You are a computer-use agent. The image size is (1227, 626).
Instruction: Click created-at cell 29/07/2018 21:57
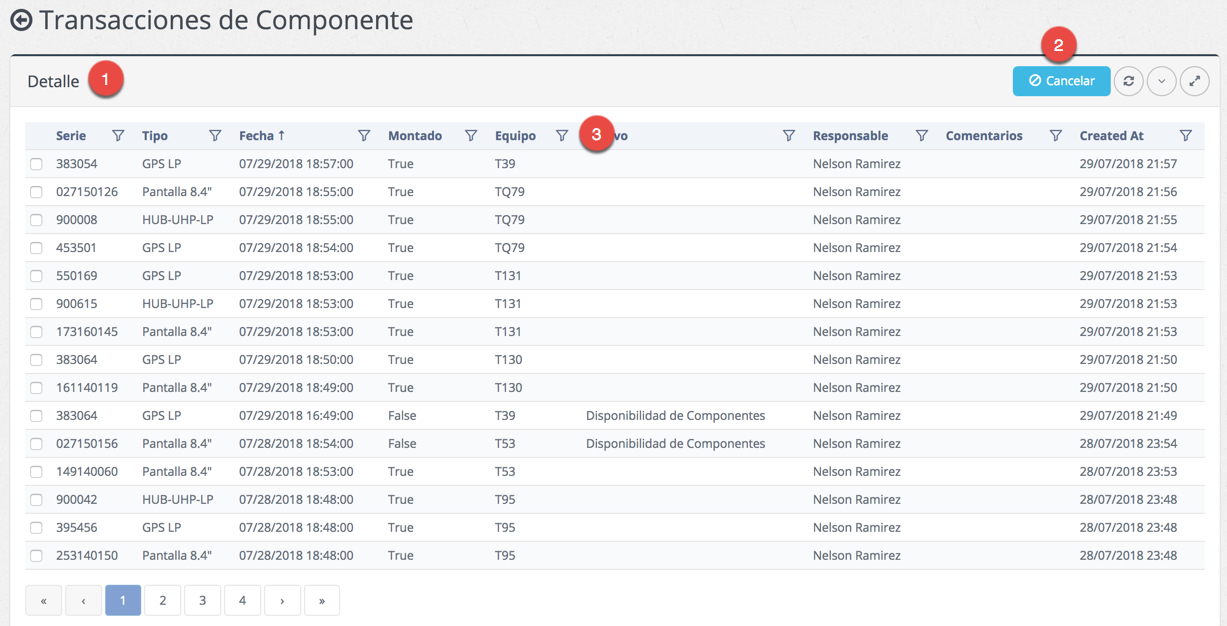1128,164
